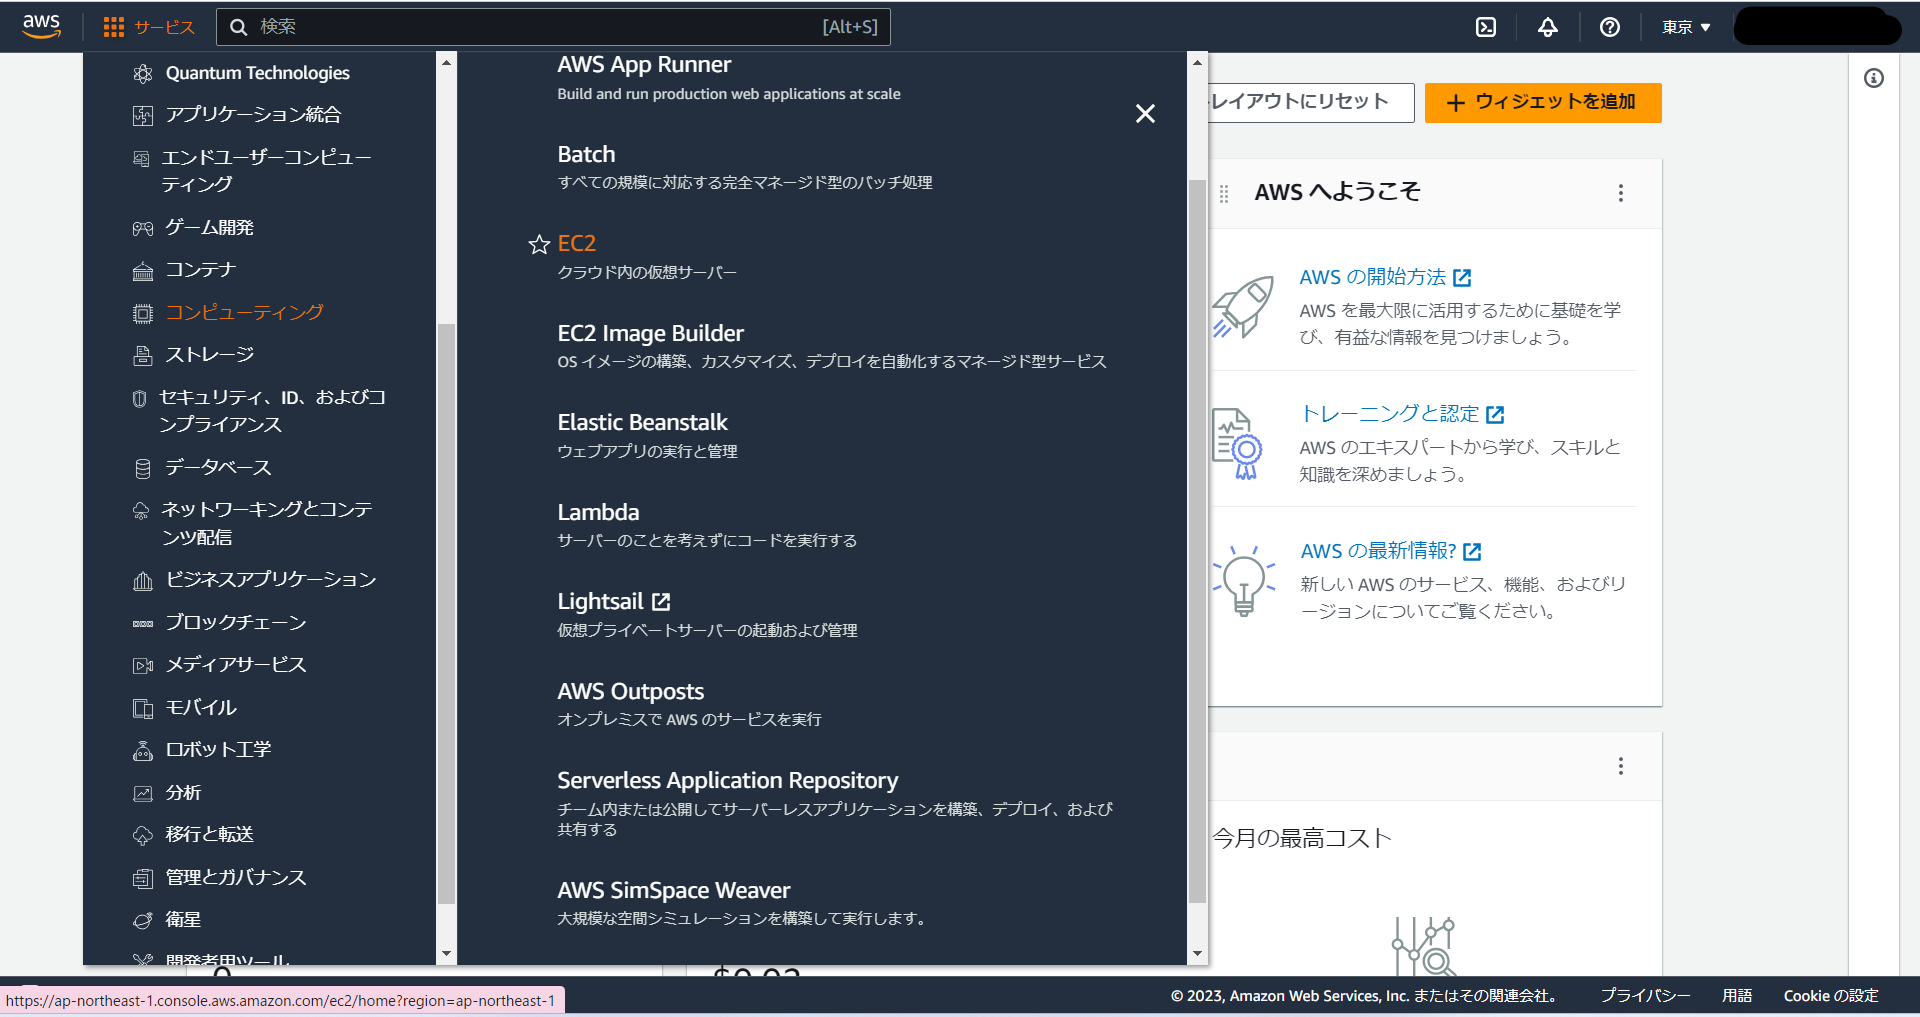1920x1017 pixels.
Task: Open the Batch service link
Action: point(586,155)
